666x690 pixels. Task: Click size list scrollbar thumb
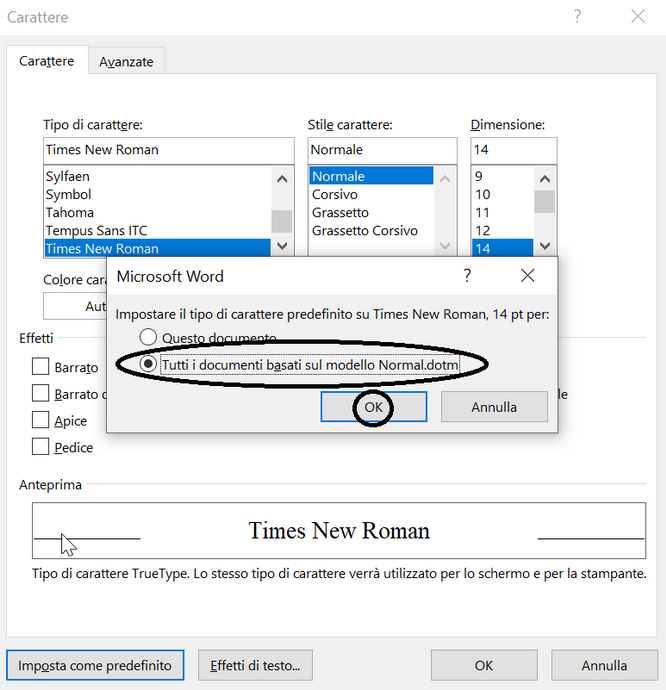(x=545, y=202)
